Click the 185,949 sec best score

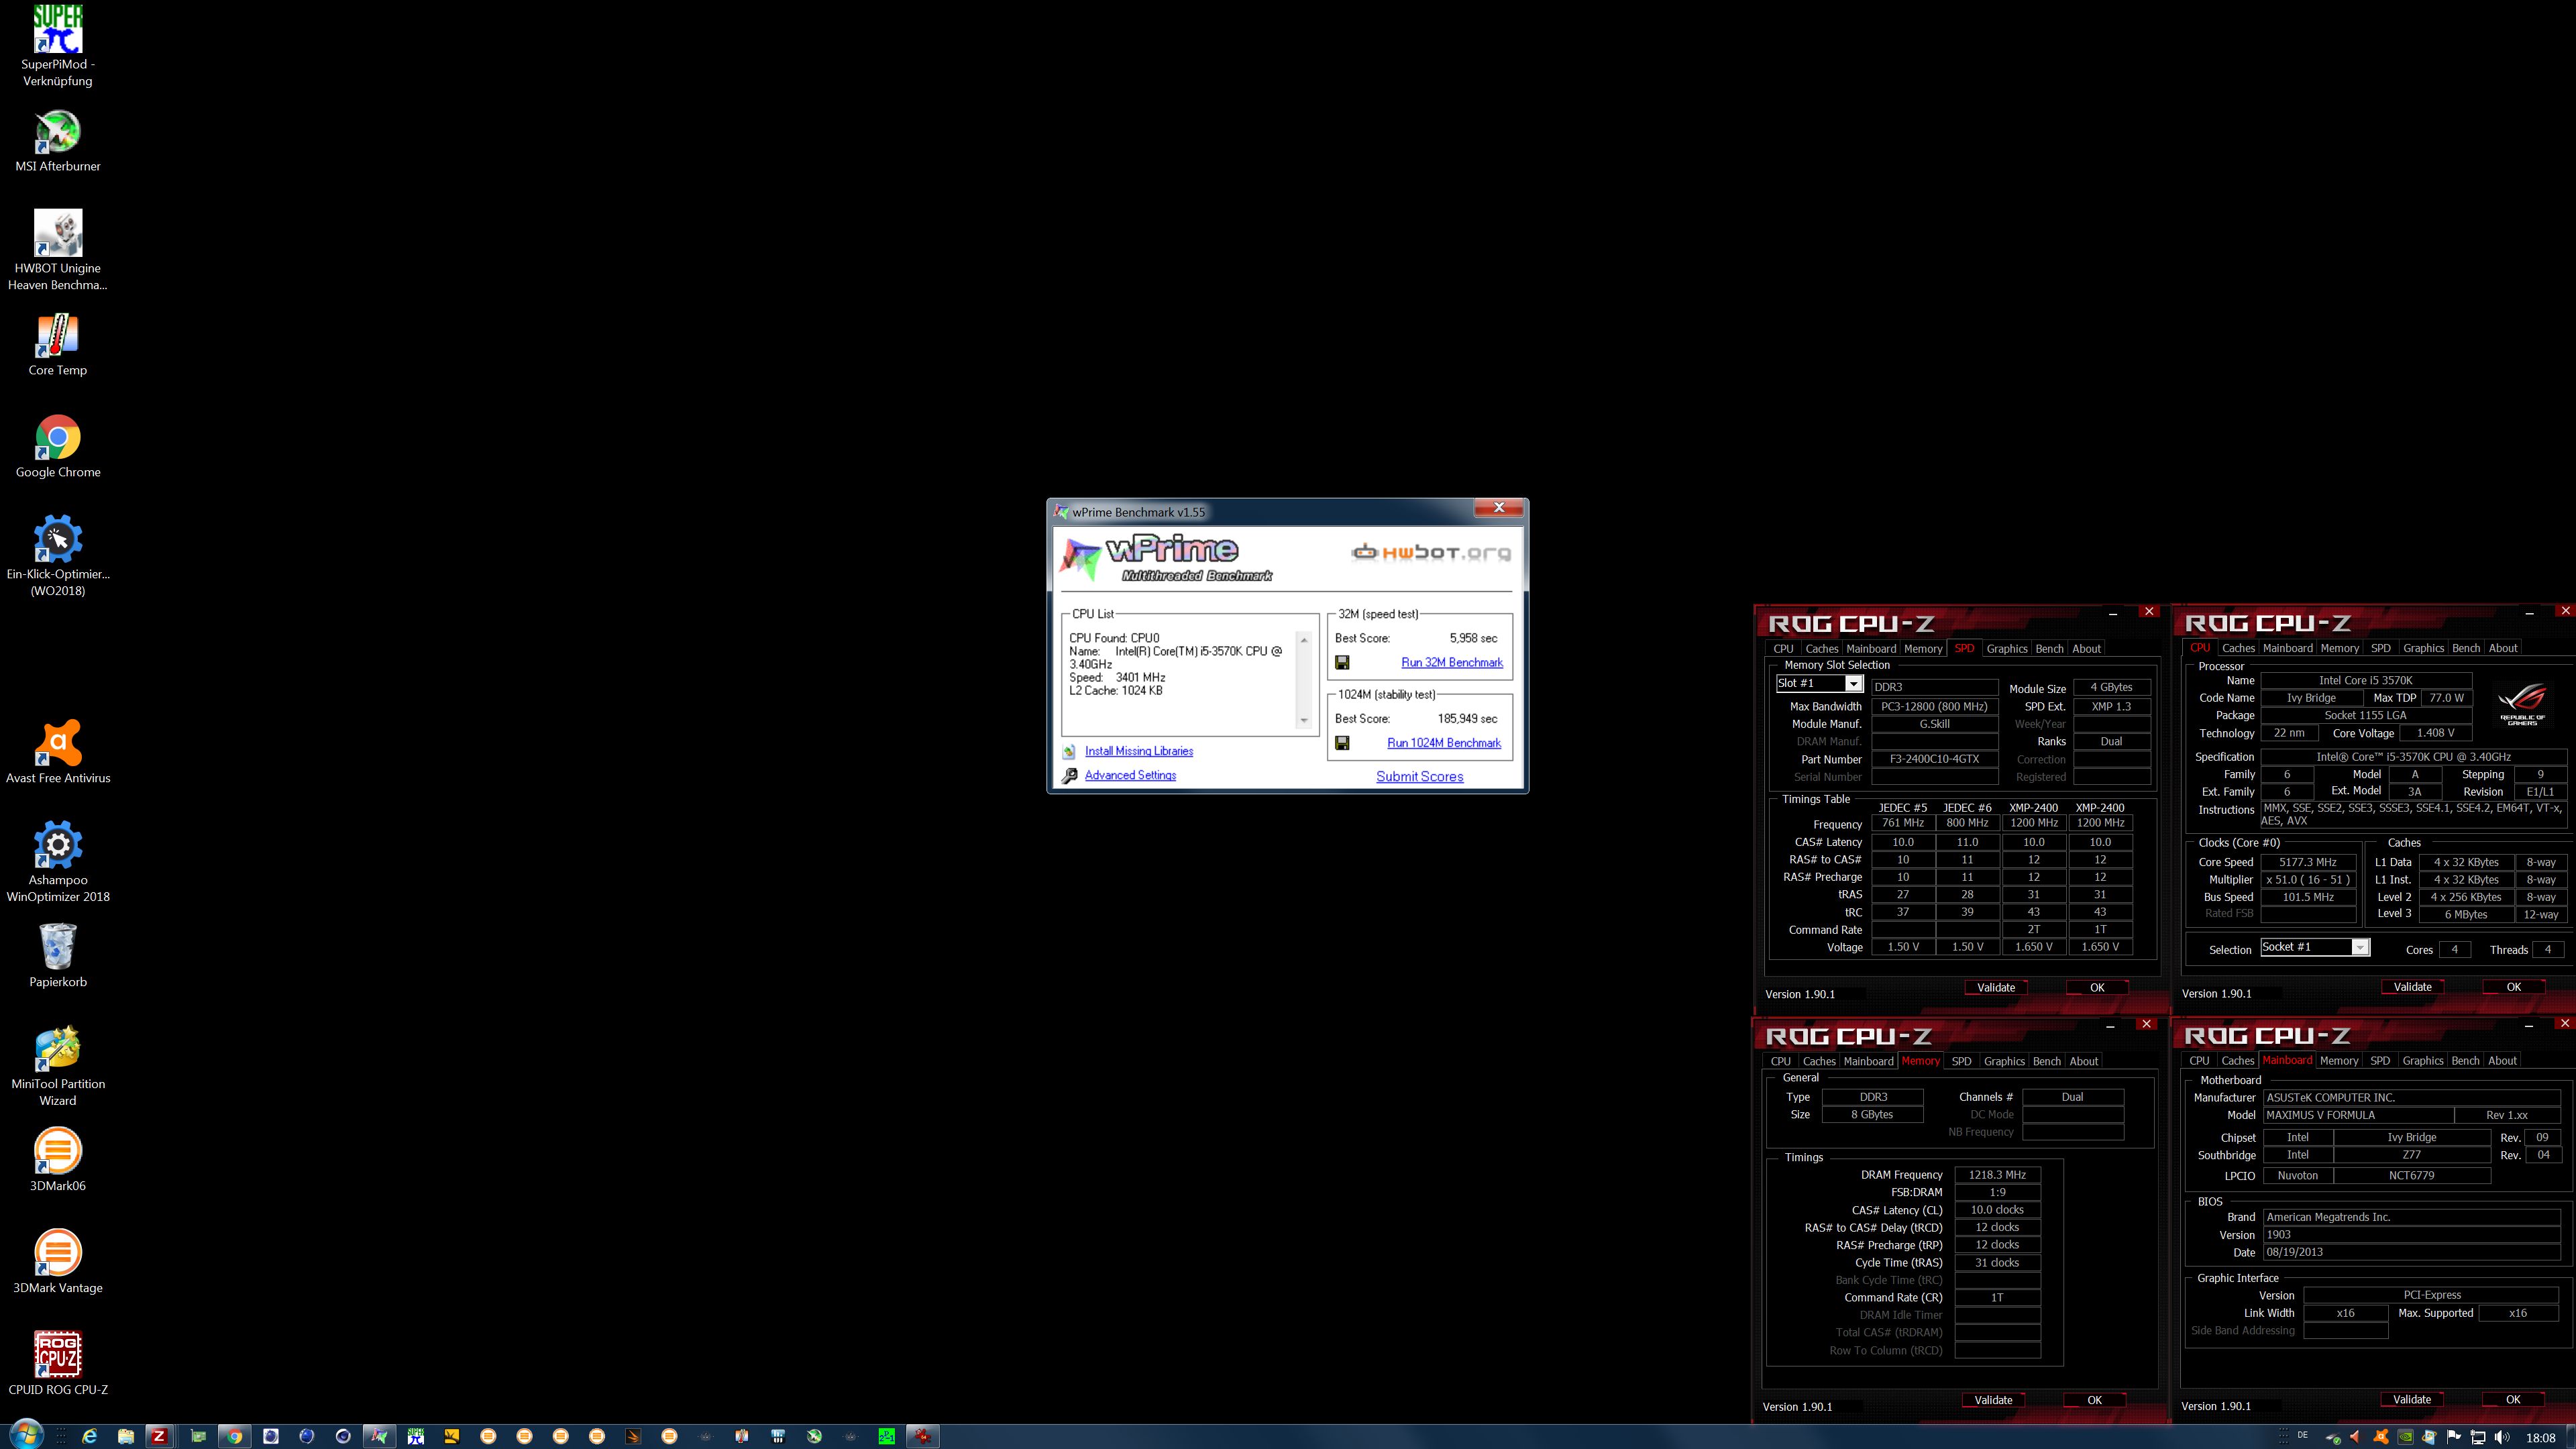point(1467,718)
